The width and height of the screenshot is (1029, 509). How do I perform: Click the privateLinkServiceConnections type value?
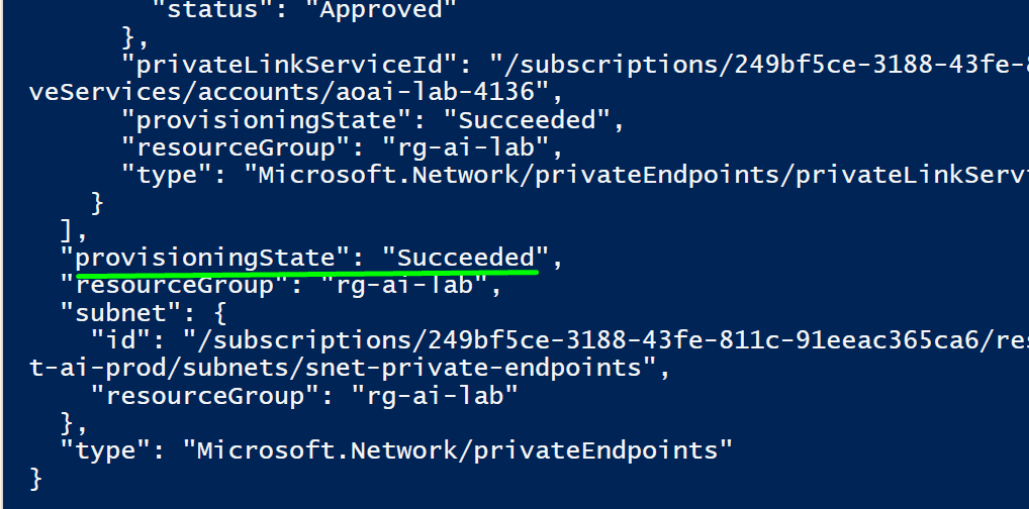637,175
